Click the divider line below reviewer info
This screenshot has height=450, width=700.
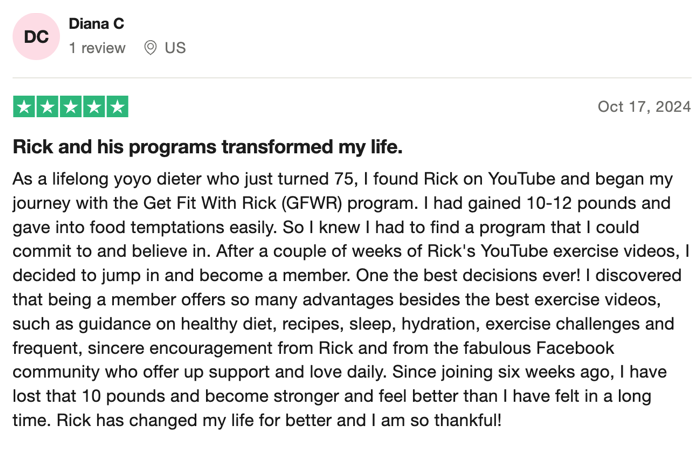352,78
